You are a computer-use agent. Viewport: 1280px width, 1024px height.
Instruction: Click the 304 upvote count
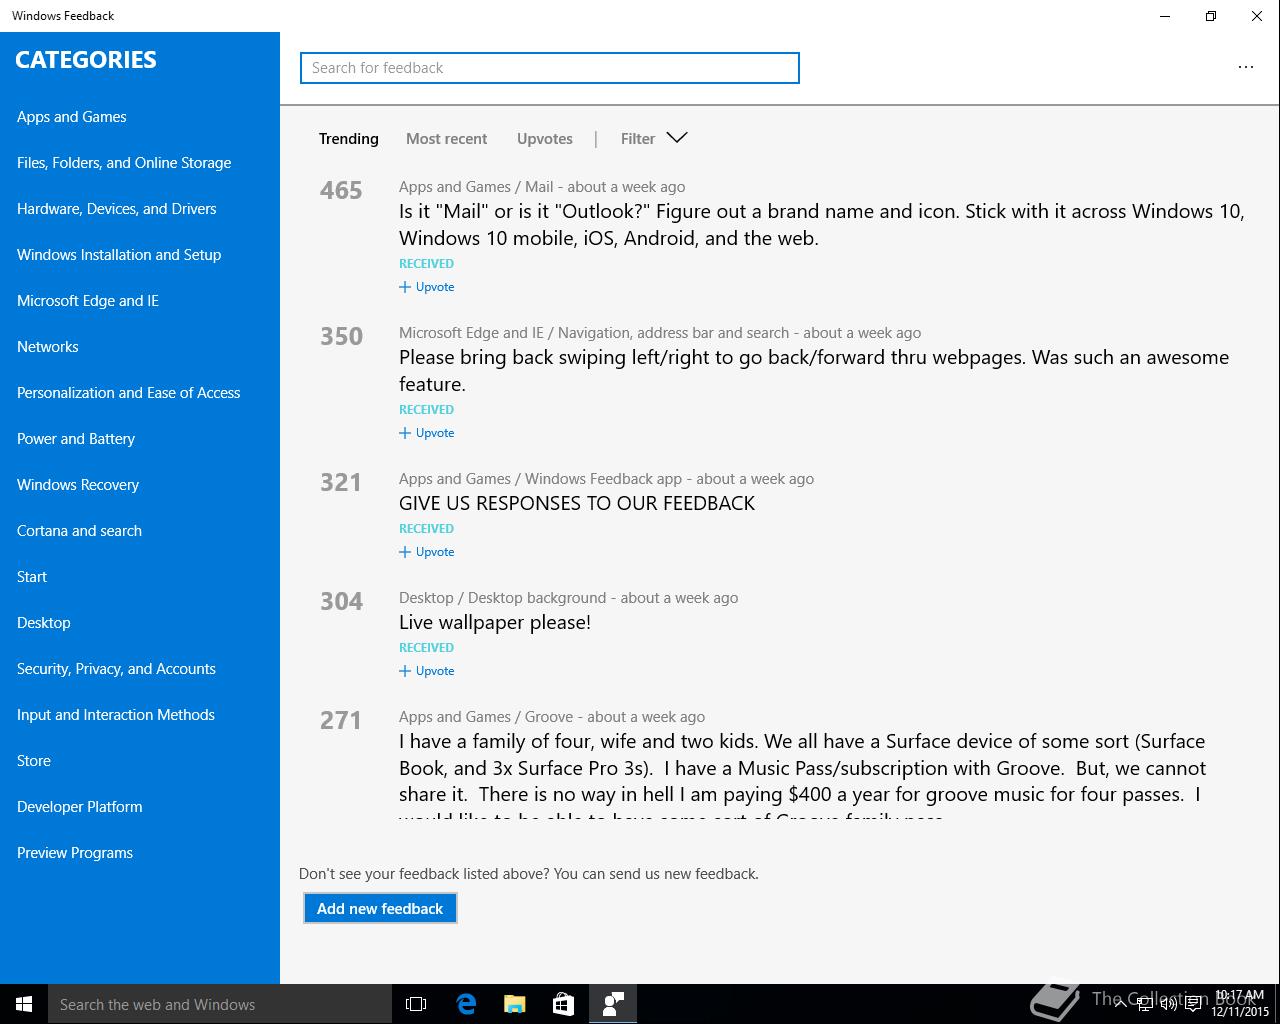[x=341, y=601]
